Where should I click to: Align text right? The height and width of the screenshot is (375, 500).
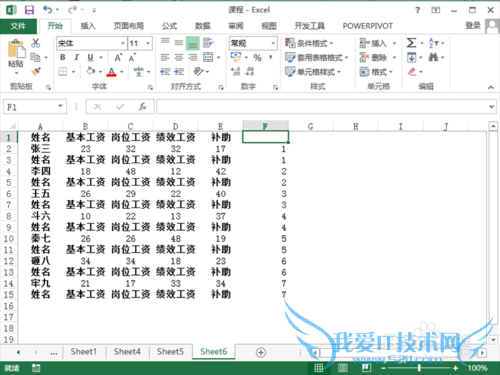[193, 57]
